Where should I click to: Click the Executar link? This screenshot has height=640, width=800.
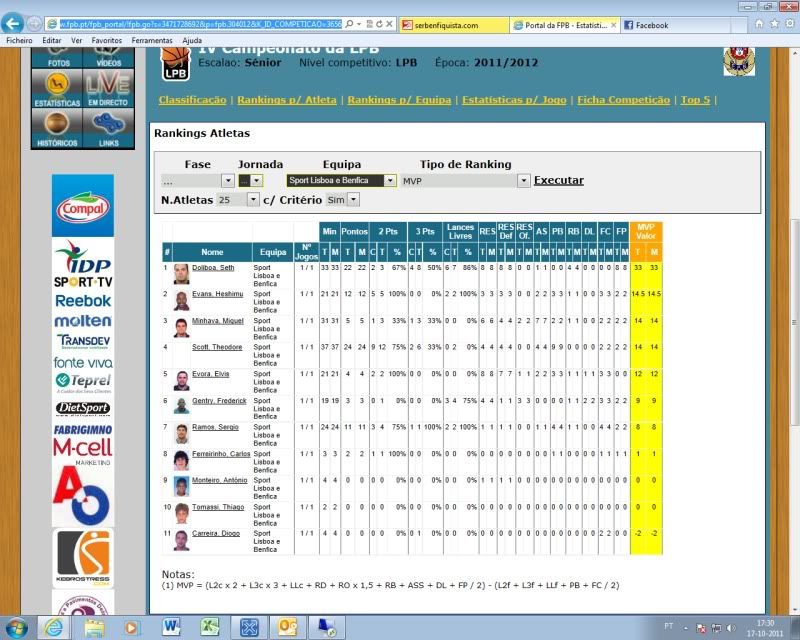point(559,180)
